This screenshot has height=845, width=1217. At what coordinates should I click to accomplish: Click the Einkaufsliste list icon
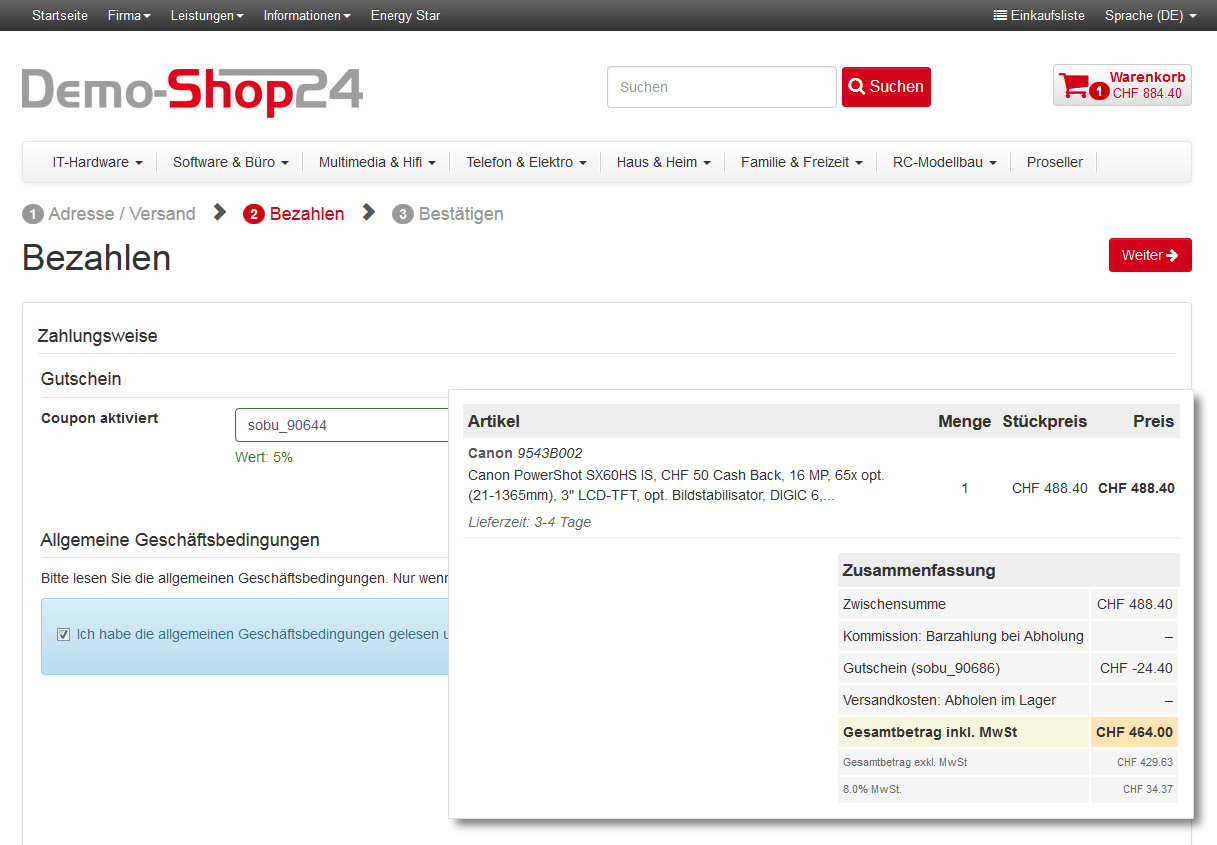1000,16
